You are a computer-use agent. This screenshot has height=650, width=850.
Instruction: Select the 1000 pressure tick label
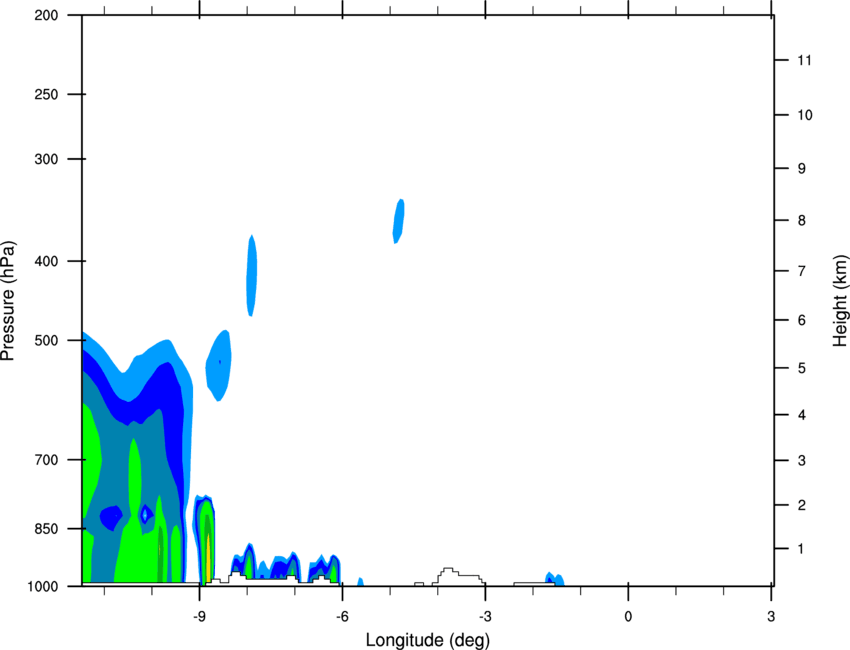[x=42, y=587]
